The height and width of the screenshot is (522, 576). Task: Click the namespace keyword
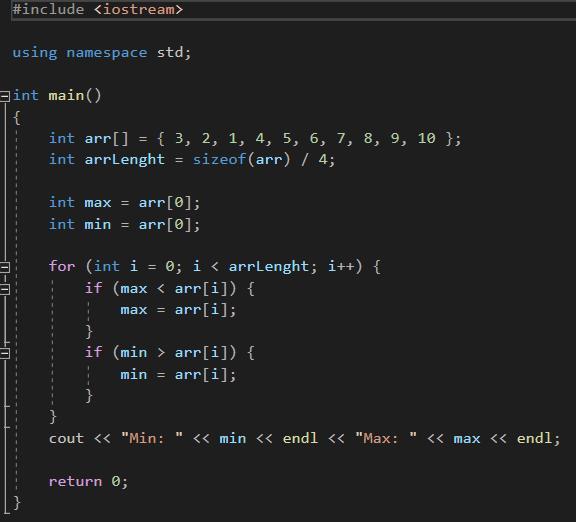click(107, 53)
